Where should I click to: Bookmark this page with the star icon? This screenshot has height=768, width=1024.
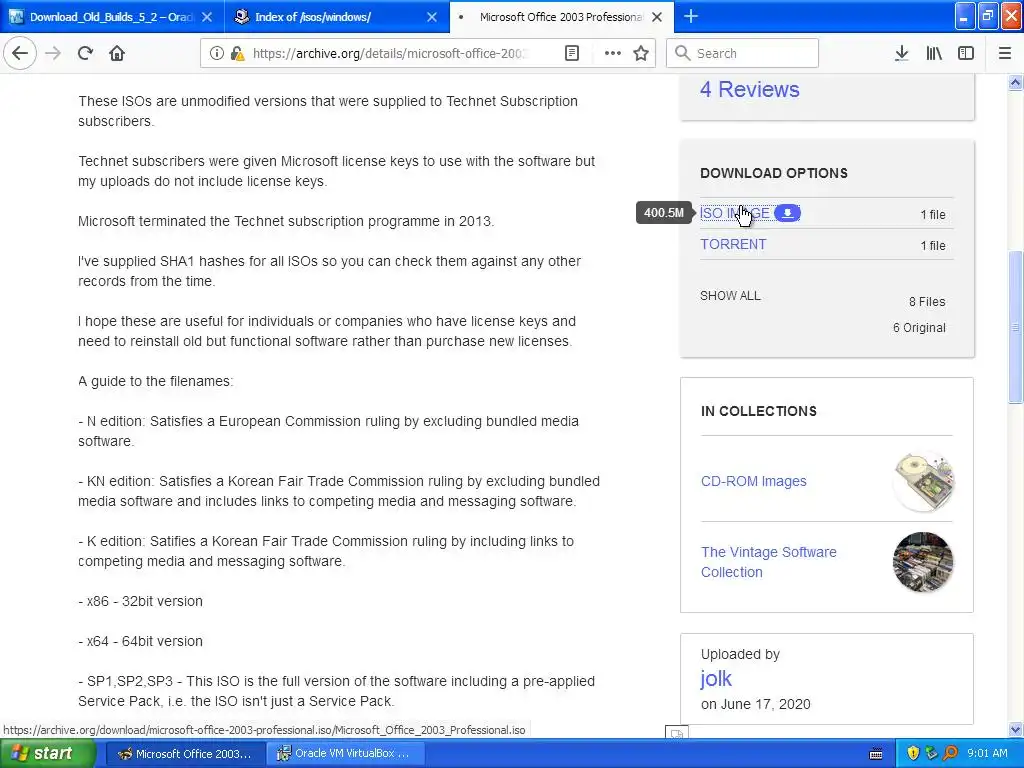(641, 54)
